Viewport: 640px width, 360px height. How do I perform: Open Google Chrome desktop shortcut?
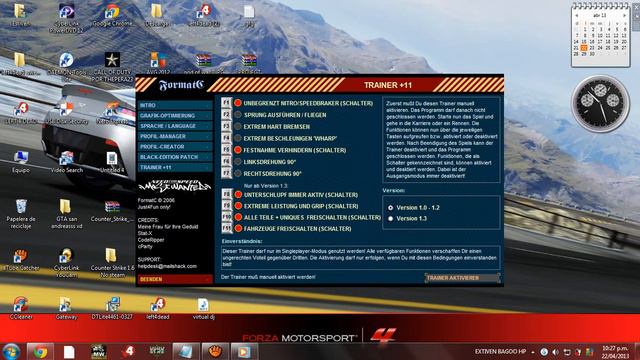(112, 16)
